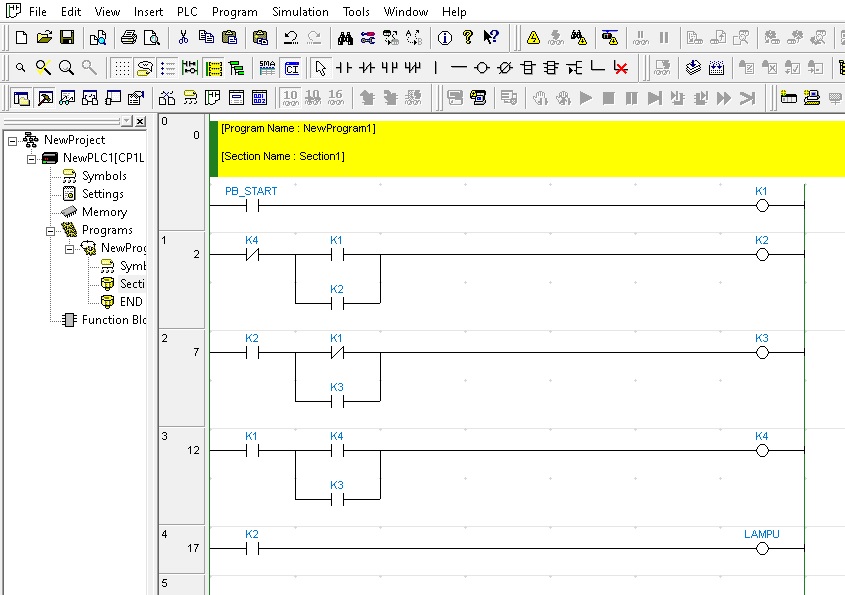
Task: Click the context help arrow-question icon
Action: click(x=491, y=38)
